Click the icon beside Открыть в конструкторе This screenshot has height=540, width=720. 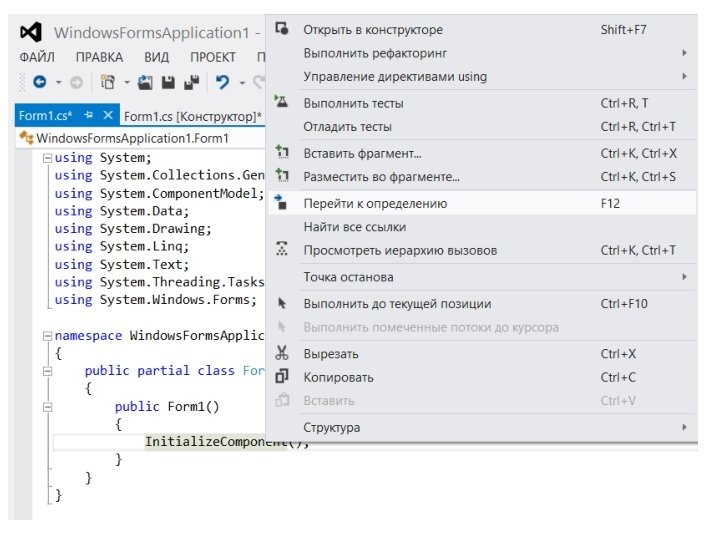pyautogui.click(x=282, y=28)
